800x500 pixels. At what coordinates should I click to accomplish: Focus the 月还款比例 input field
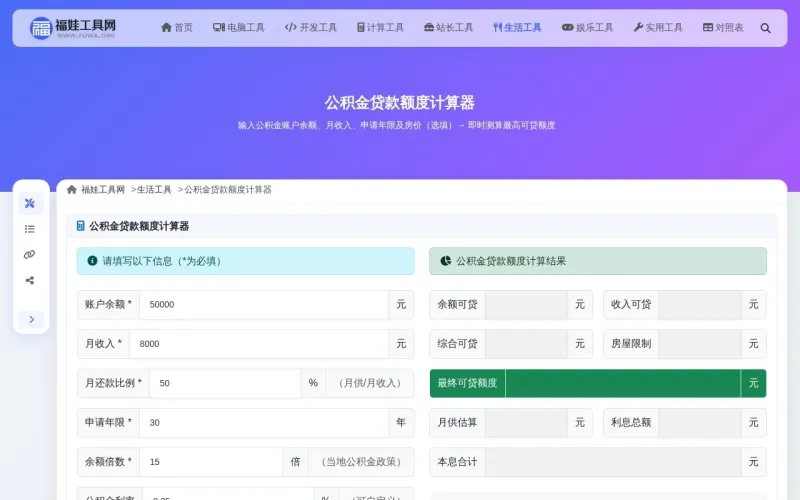click(225, 383)
